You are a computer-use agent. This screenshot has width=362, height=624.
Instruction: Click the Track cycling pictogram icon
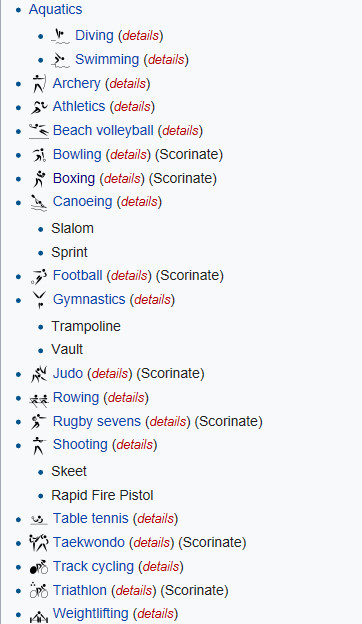click(x=39, y=567)
